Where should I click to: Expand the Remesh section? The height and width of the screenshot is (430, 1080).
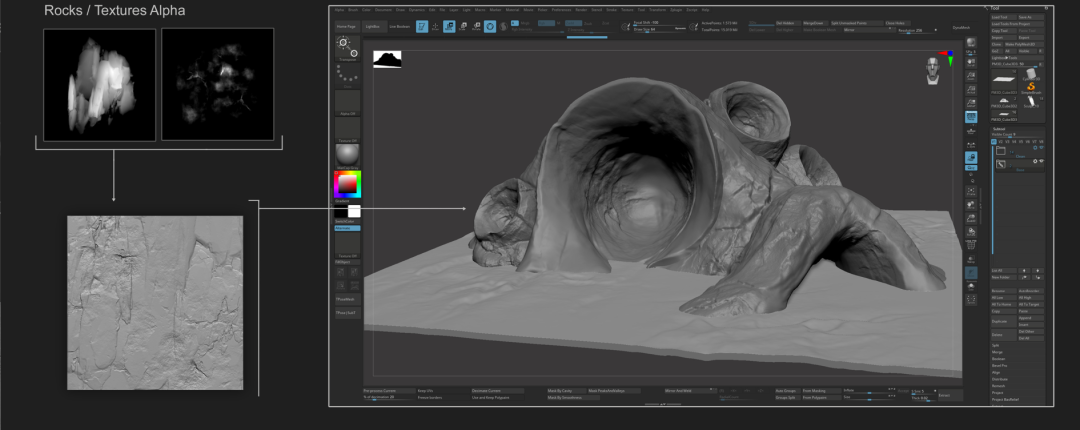998,386
